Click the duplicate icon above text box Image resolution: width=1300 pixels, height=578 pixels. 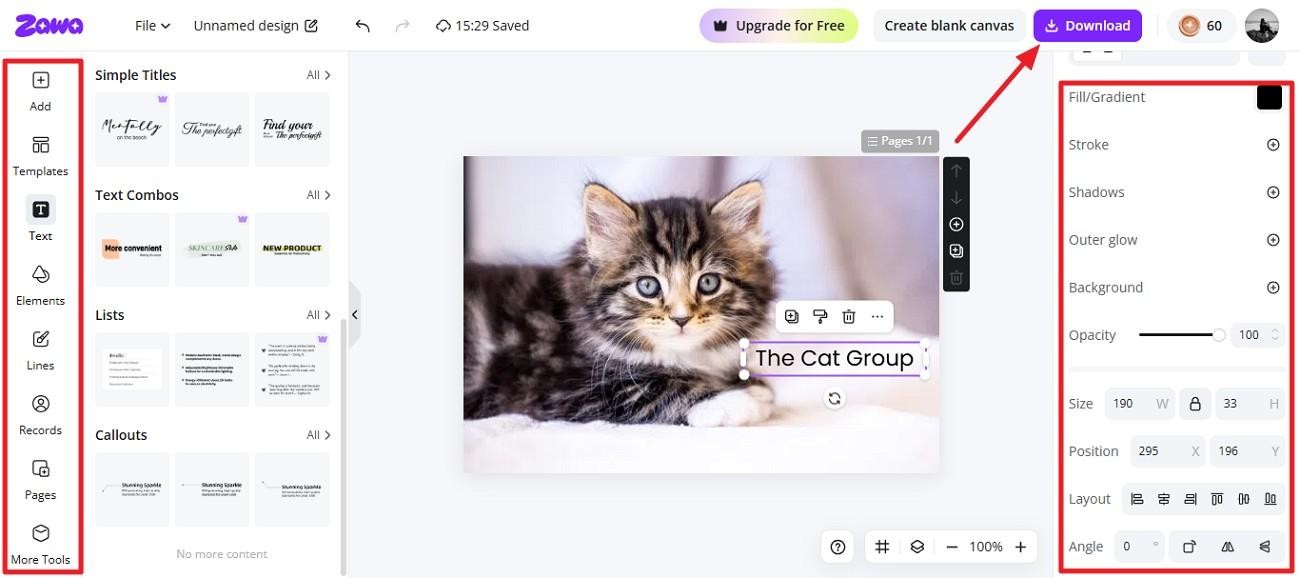pyautogui.click(x=792, y=317)
